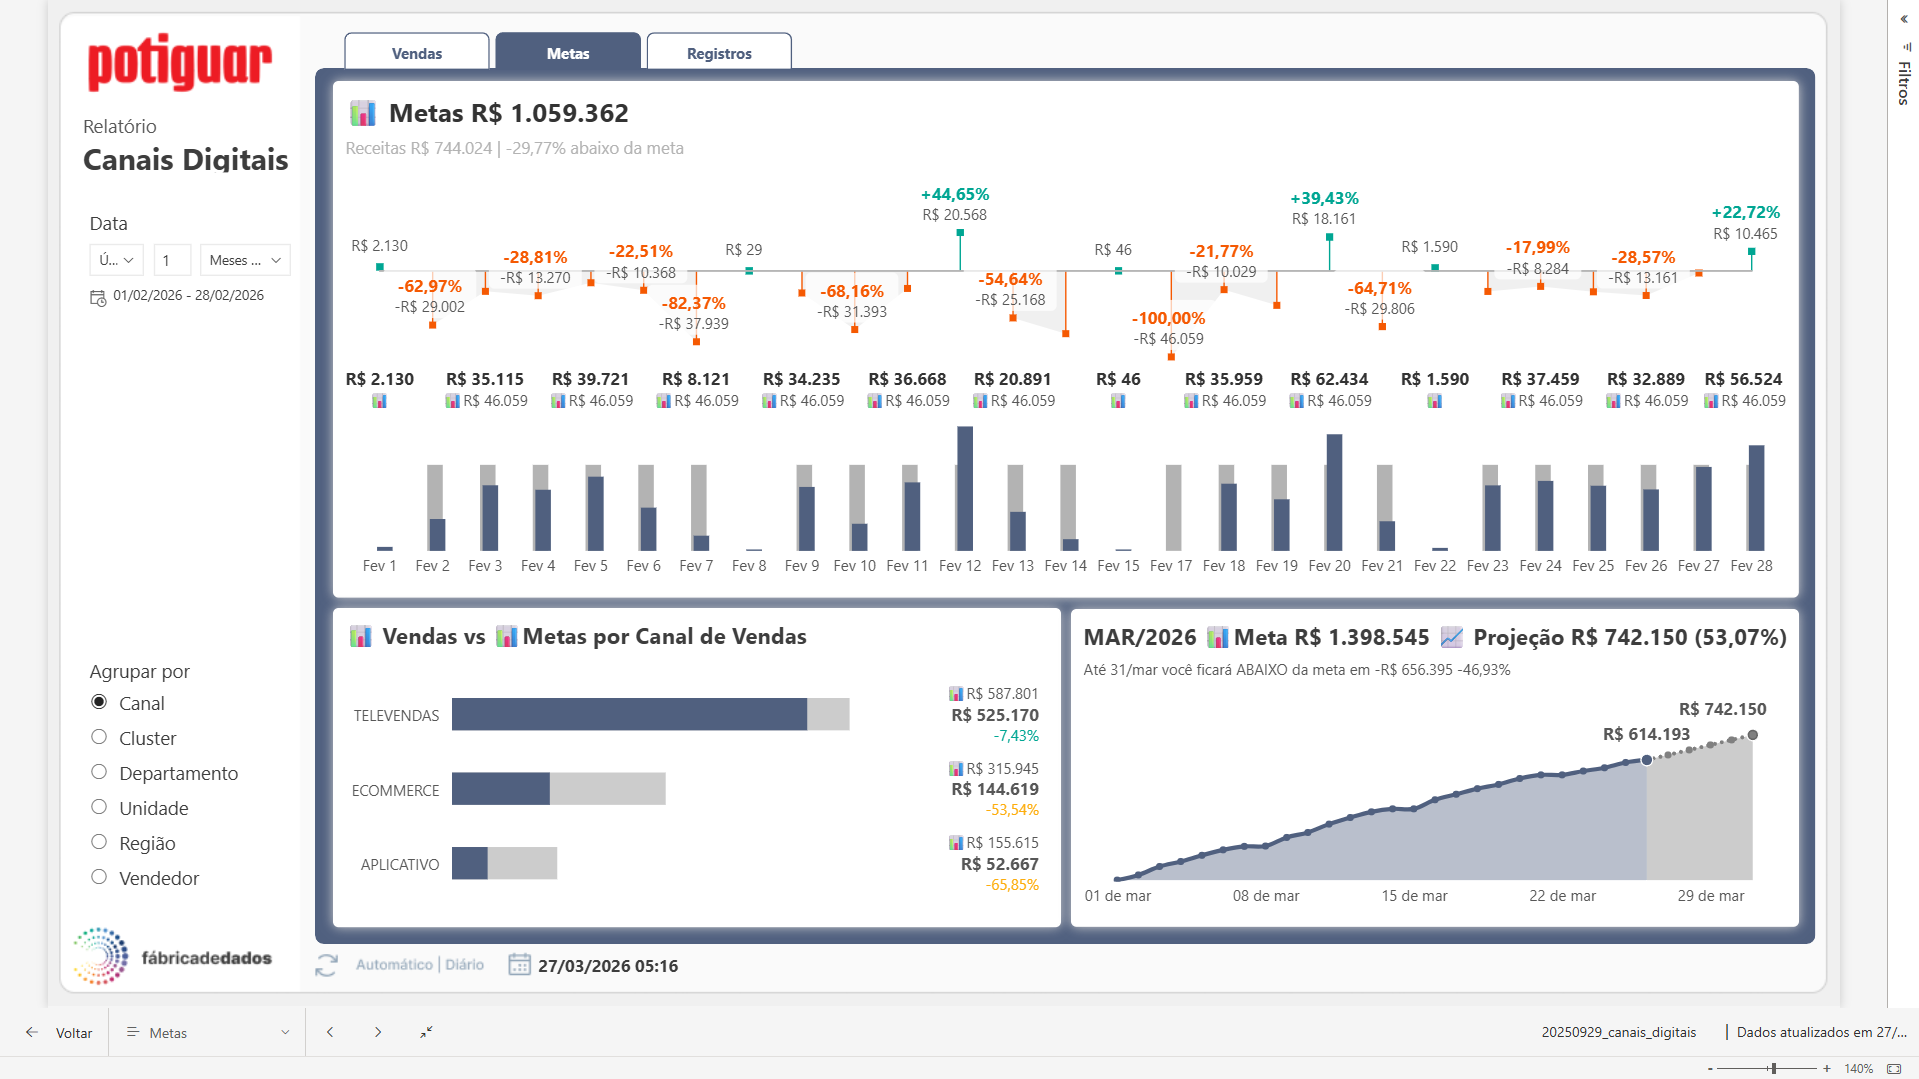
Task: Switch to the Registros tab
Action: 719,53
